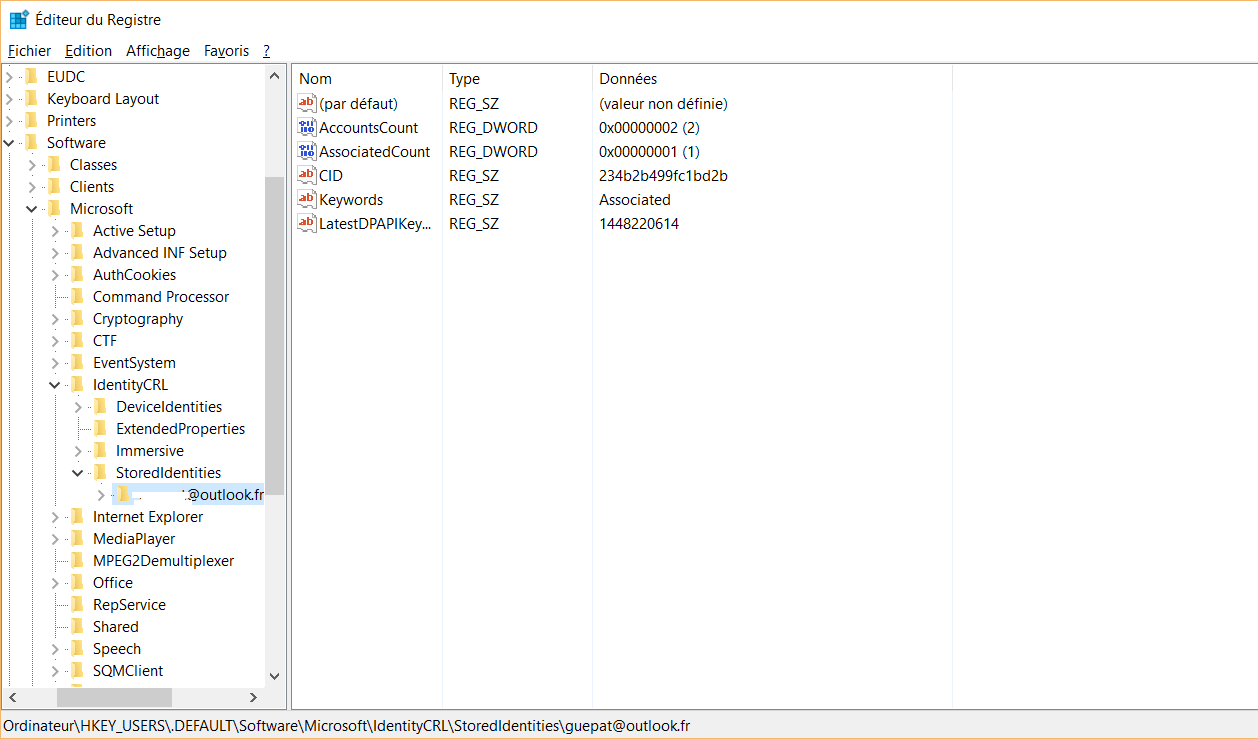Click the Software folder icon

tap(31, 142)
